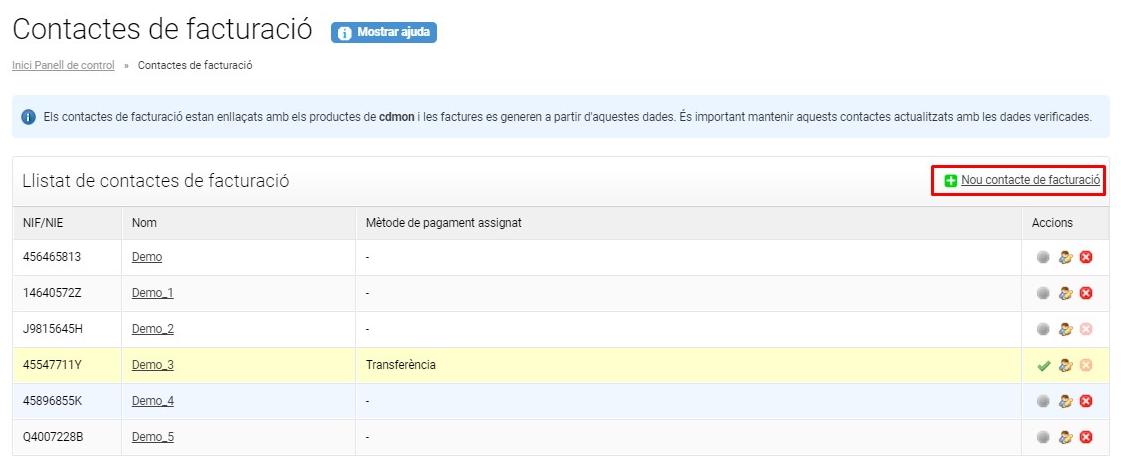This screenshot has width=1121, height=467.
Task: Edit the Demo_5 contact icon
Action: click(x=1065, y=437)
